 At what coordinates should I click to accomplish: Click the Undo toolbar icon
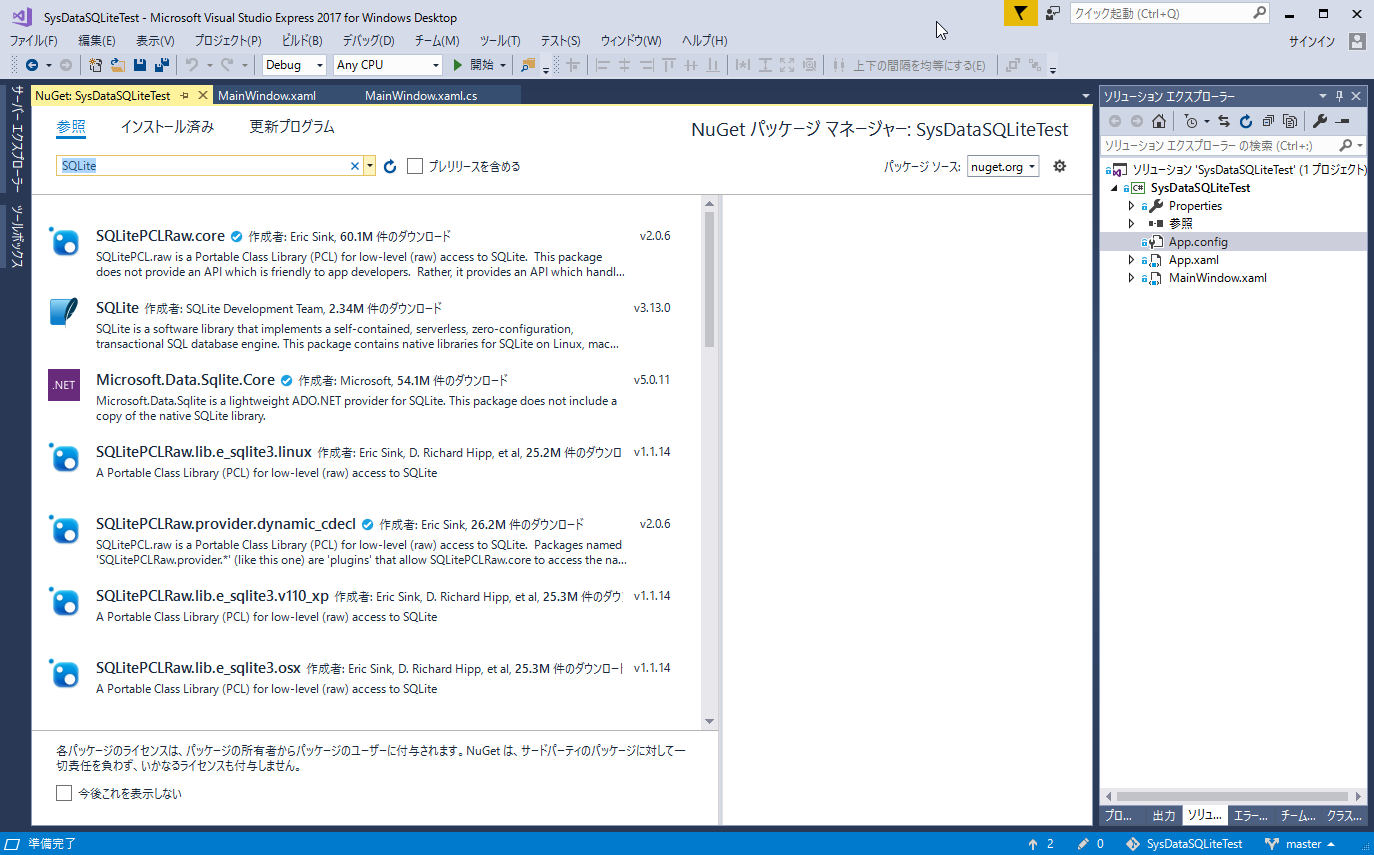(191, 65)
